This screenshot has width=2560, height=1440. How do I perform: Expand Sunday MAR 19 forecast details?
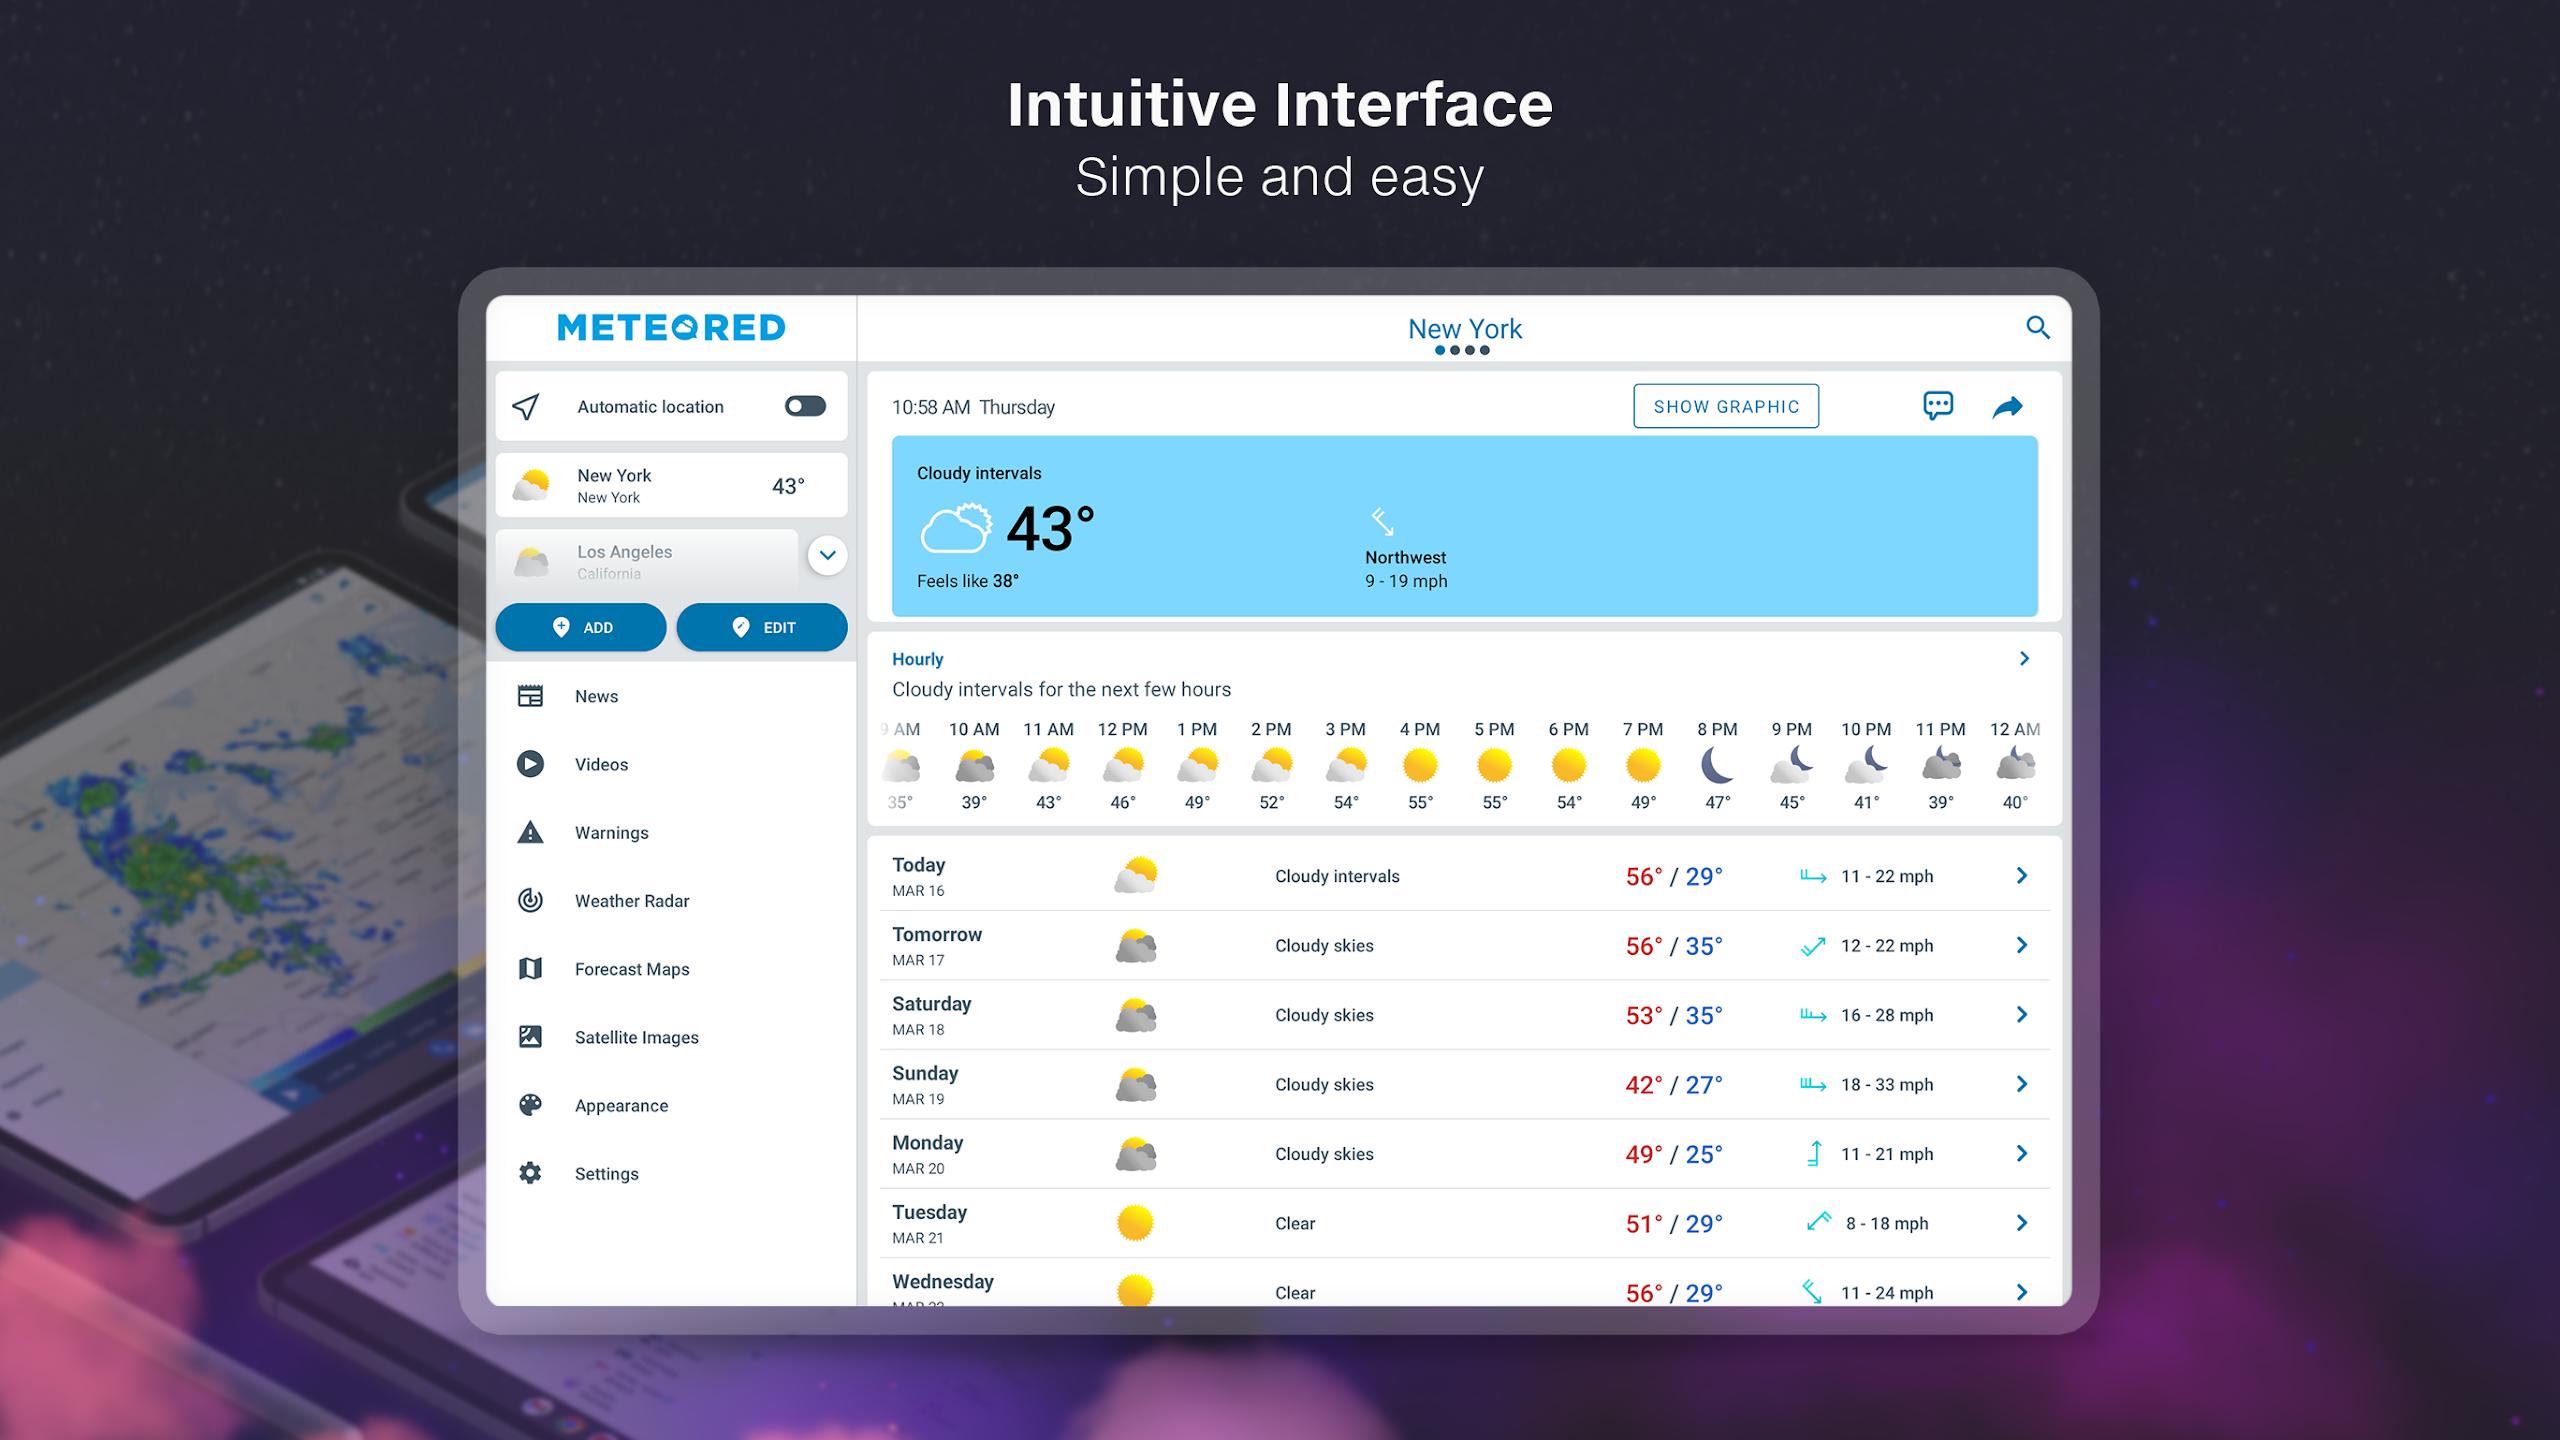[x=2024, y=1083]
